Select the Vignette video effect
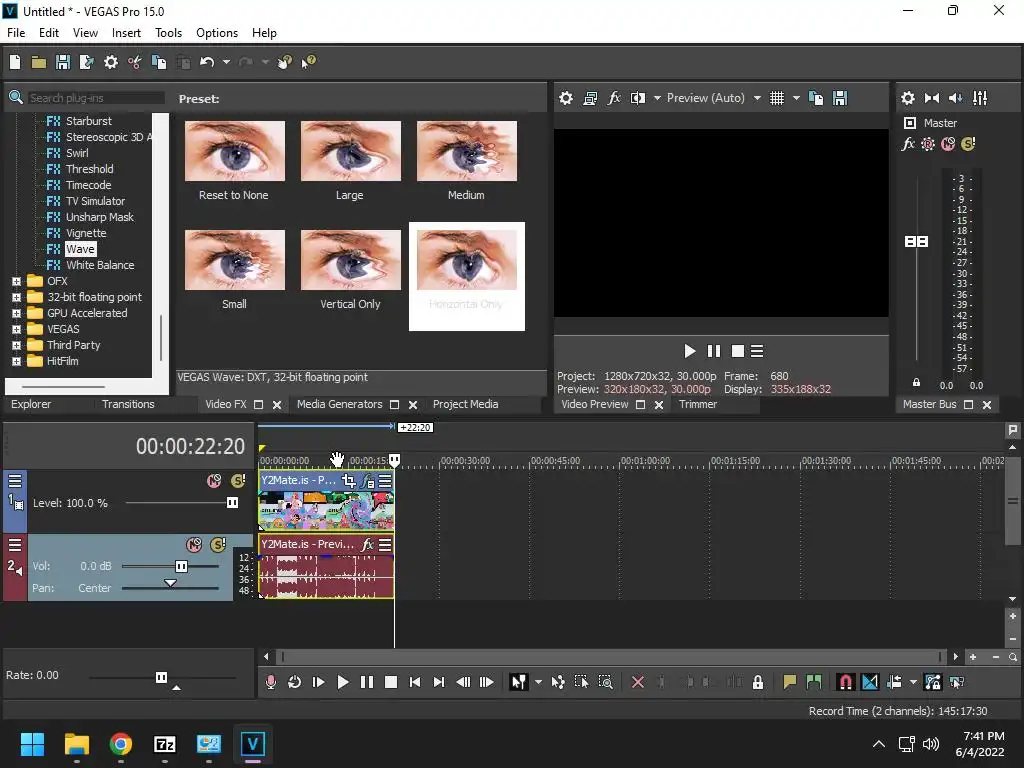This screenshot has height=768, width=1024. click(86, 233)
